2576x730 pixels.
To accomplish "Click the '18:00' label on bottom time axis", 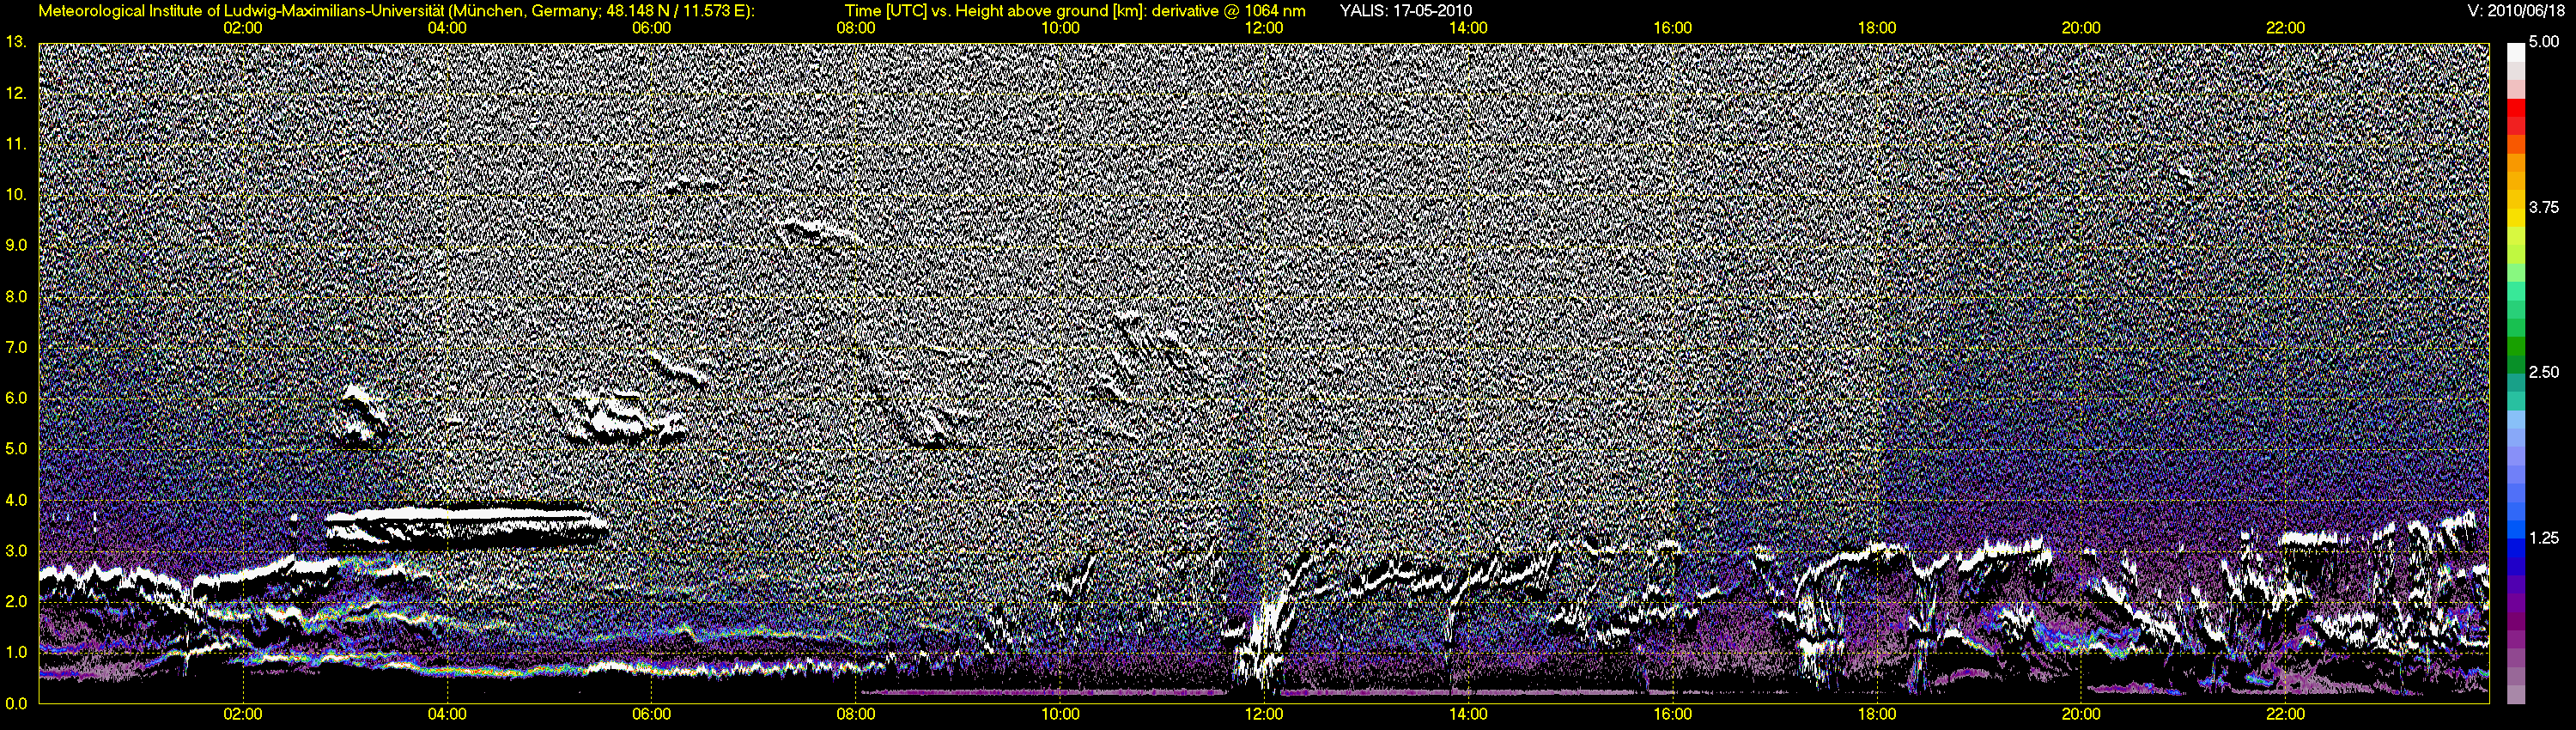I will (1877, 714).
